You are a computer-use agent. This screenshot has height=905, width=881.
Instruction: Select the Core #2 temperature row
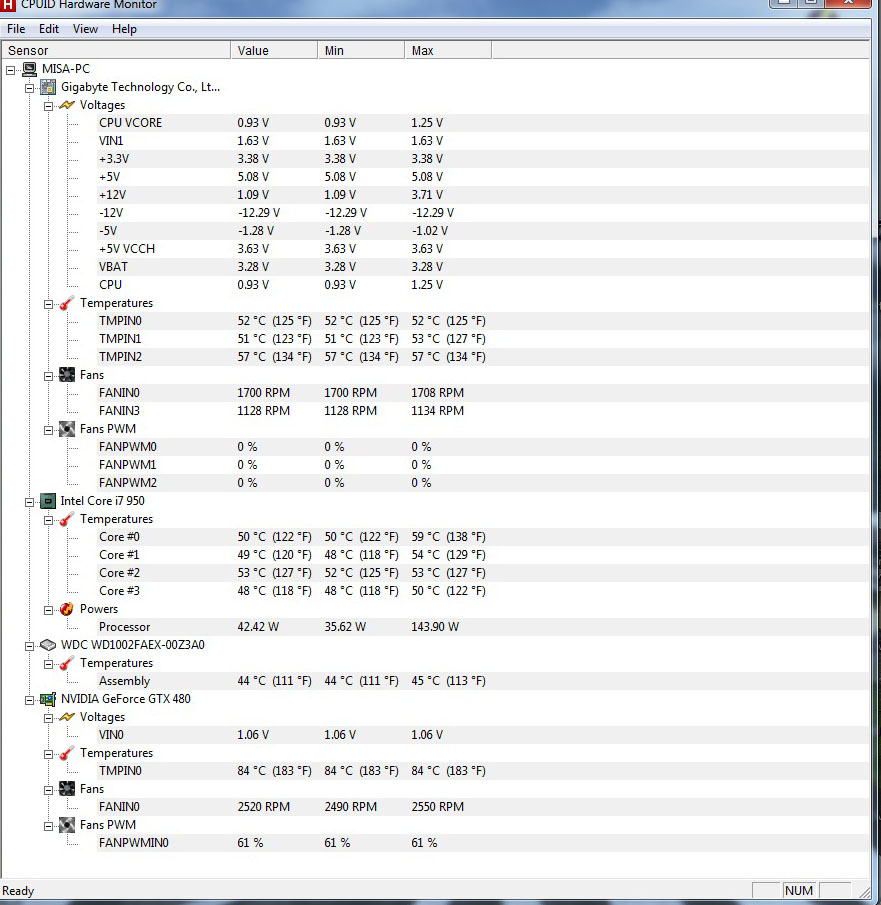[483, 573]
